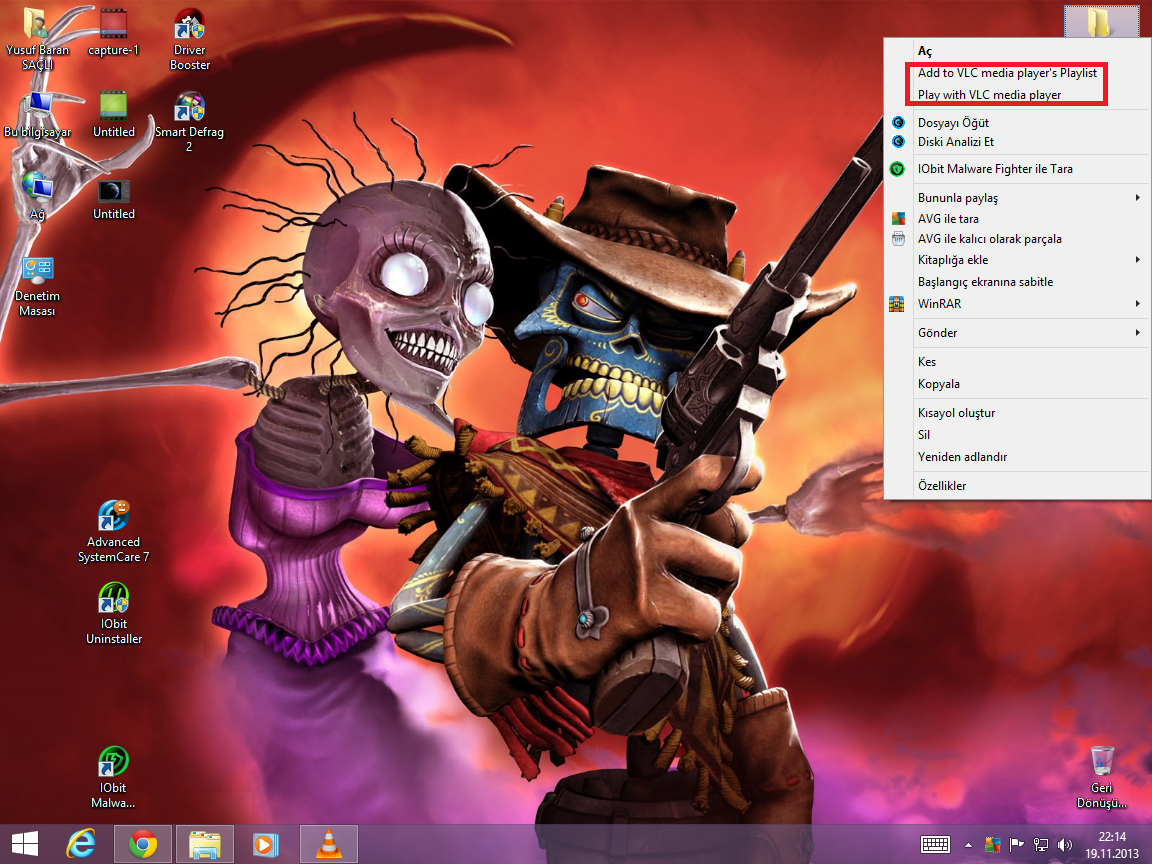Open the Windows Start button

pos(25,844)
